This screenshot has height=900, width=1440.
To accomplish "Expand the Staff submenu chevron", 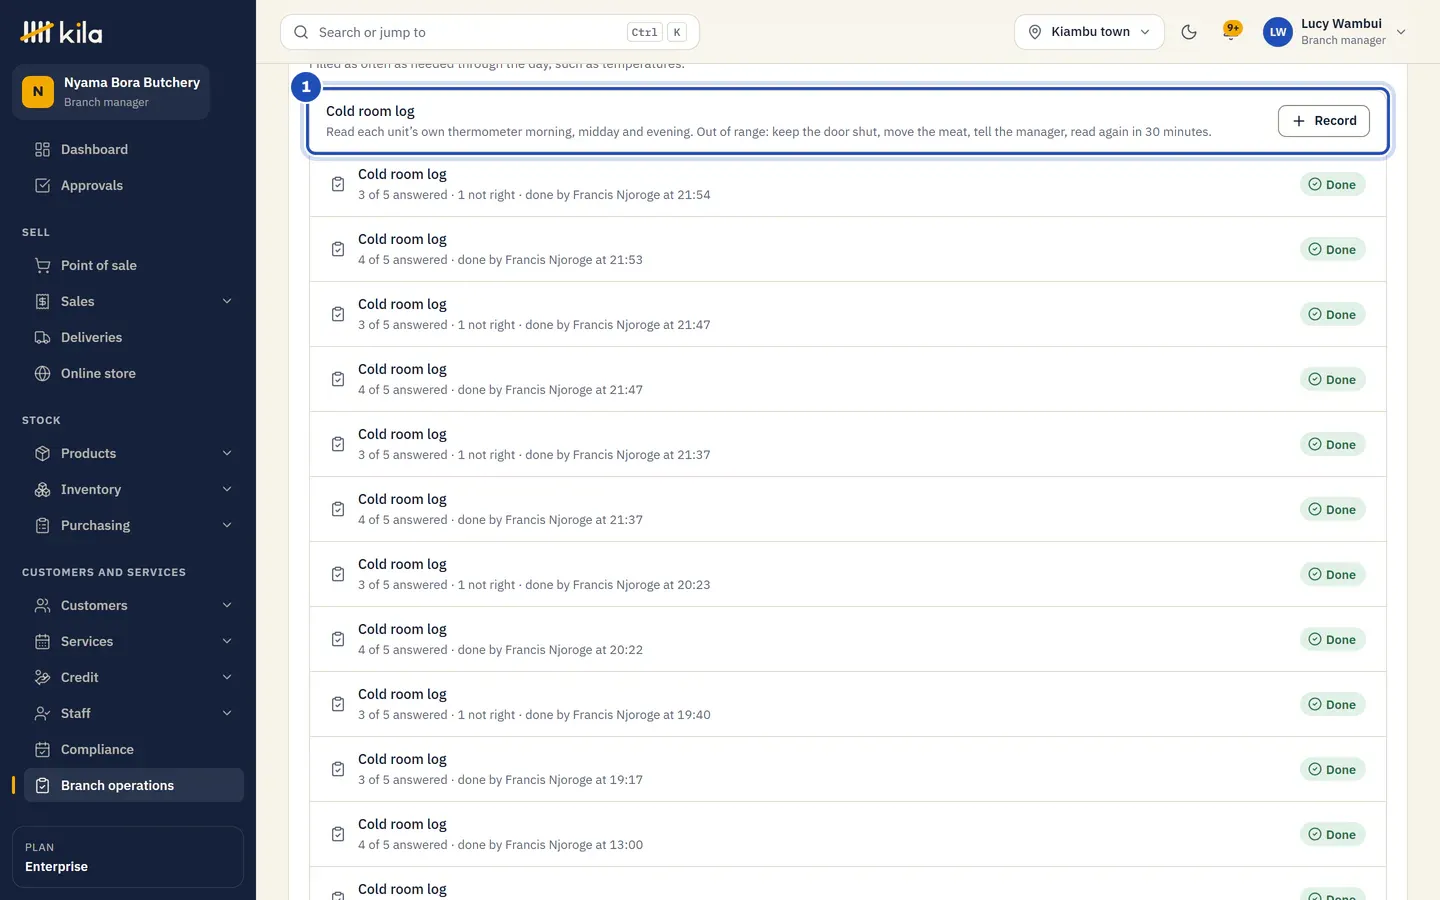I will [x=227, y=713].
